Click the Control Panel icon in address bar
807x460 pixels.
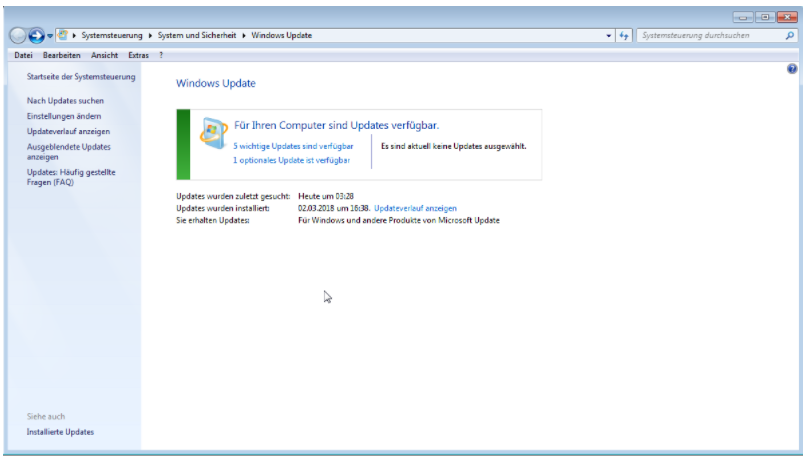coord(63,35)
